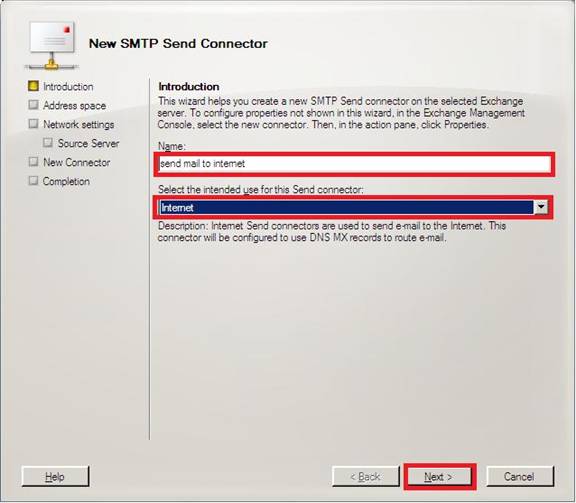Viewport: 576px width, 503px height.
Task: Select the Completion wizard step
Action: (66, 182)
